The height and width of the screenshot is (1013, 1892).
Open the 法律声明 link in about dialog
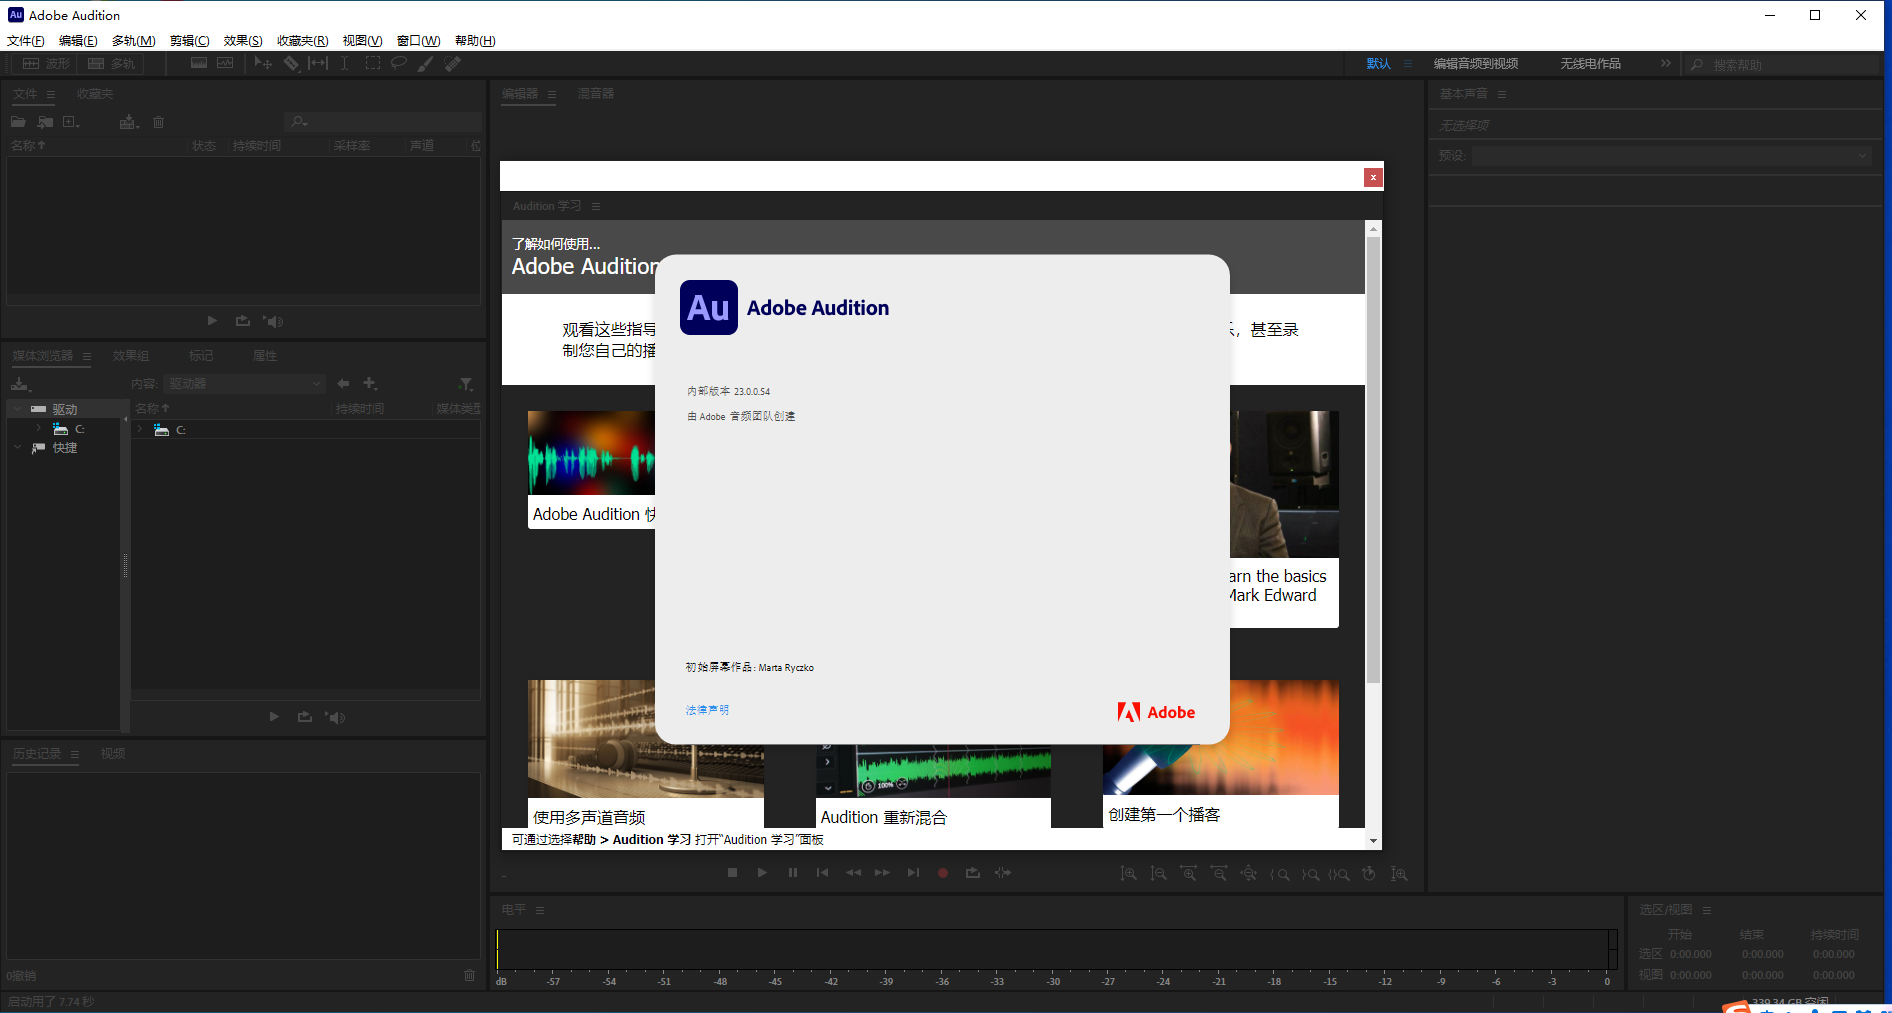706,710
